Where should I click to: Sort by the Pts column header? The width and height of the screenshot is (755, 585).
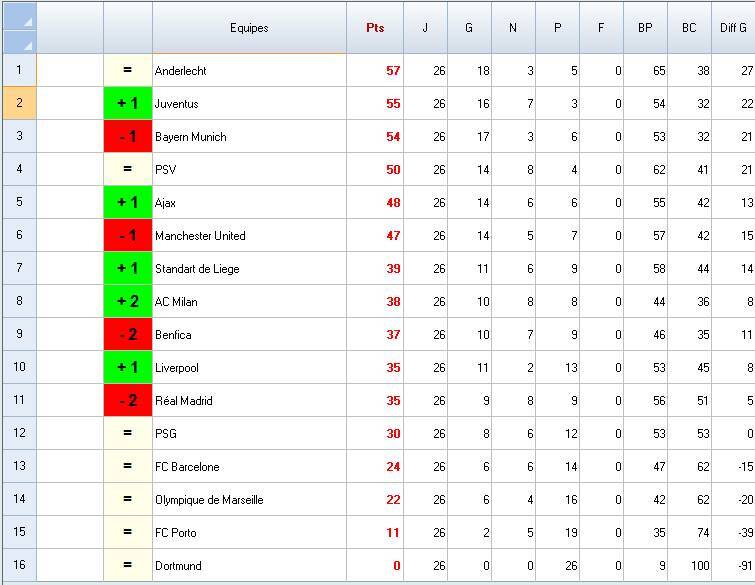(375, 28)
